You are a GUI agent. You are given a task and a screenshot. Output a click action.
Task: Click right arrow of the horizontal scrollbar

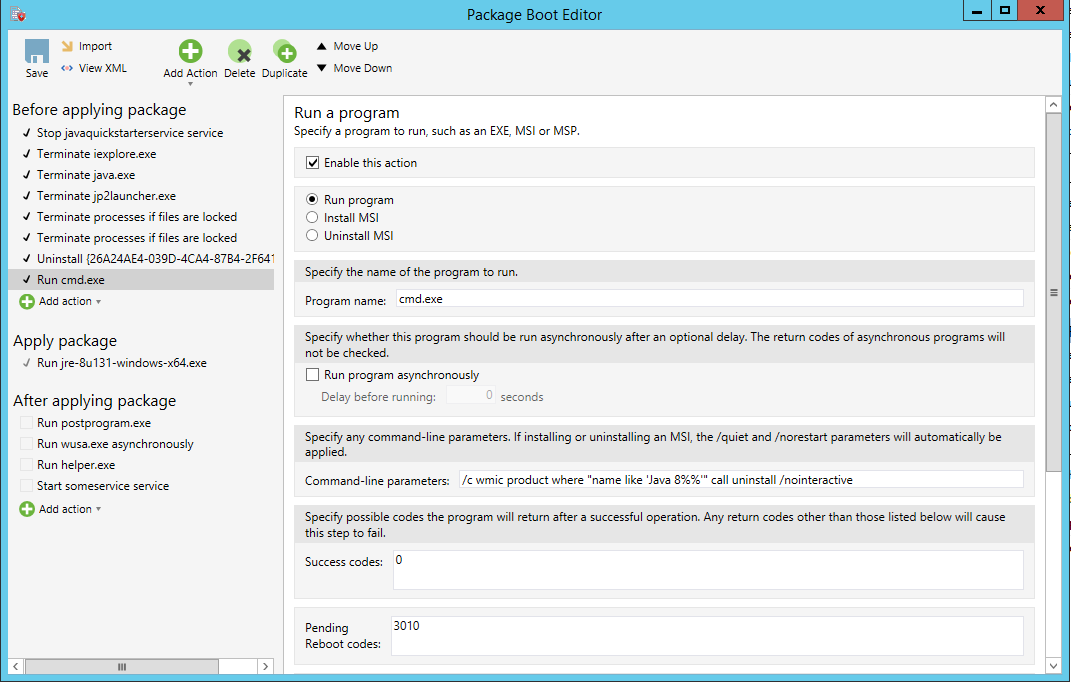point(266,666)
